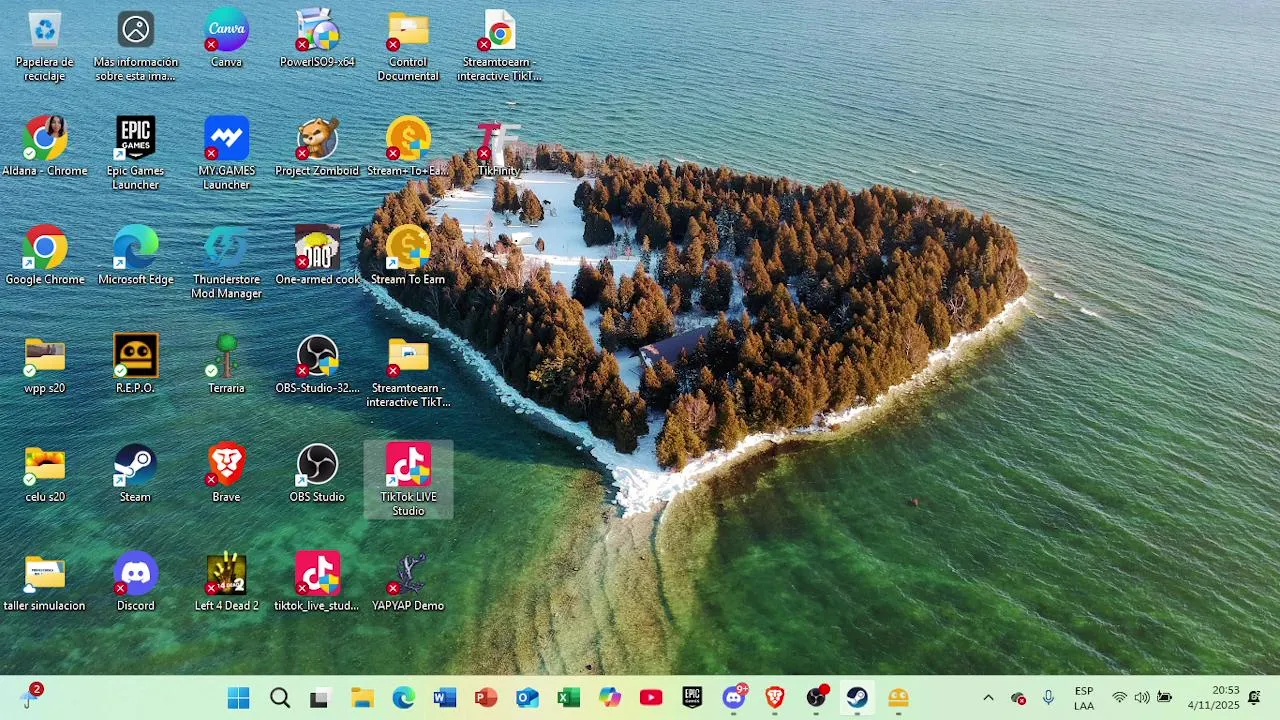Image resolution: width=1280 pixels, height=720 pixels.
Task: Open the notifications bell icon
Action: coord(1254,698)
